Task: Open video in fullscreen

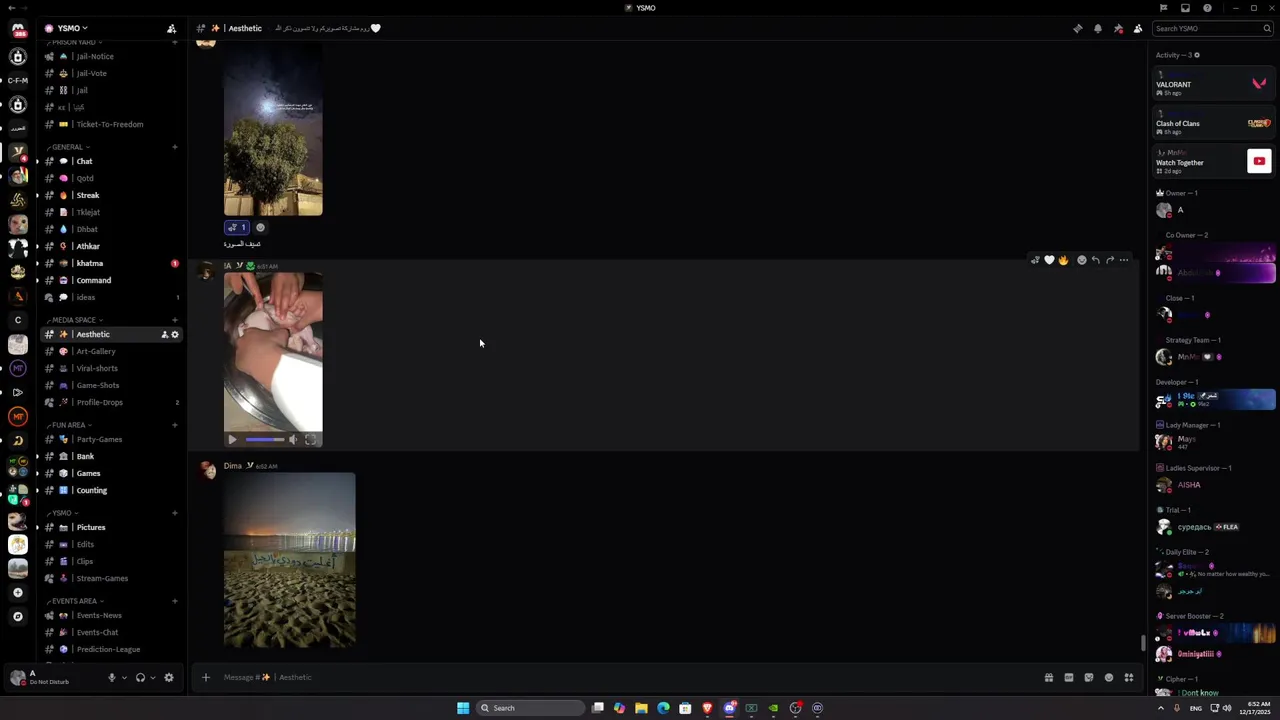Action: point(311,439)
